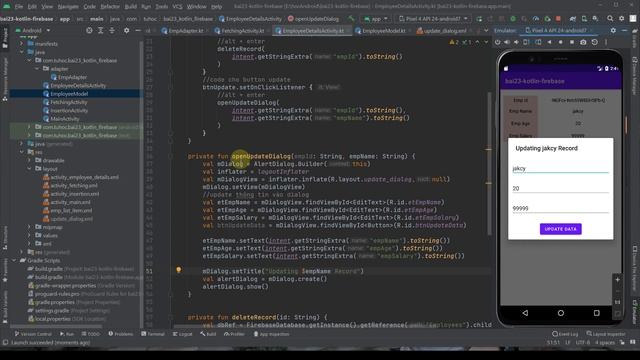Collapse the java folder
Image resolution: width=640 pixels, height=360 pixels.
pos(22,52)
